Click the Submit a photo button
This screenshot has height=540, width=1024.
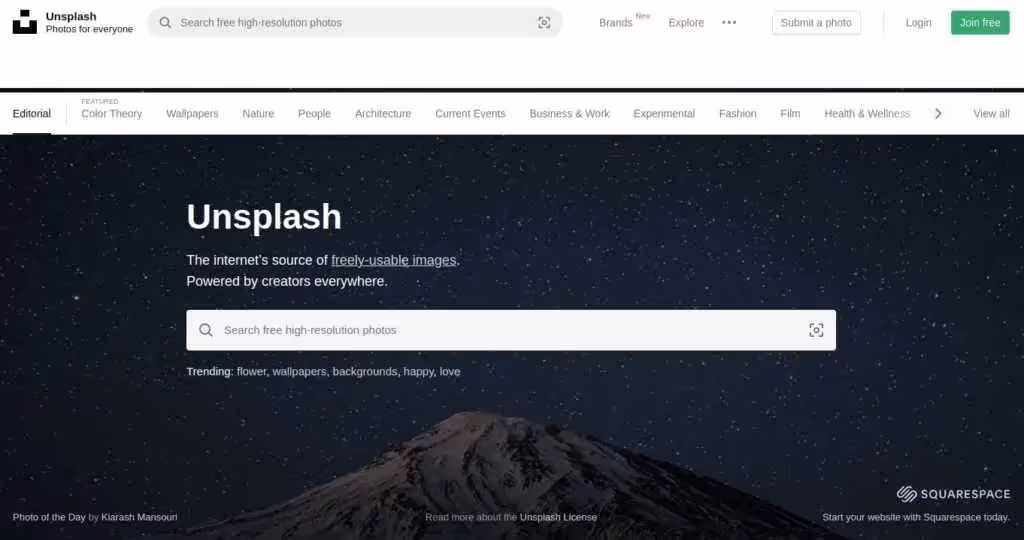(x=816, y=23)
